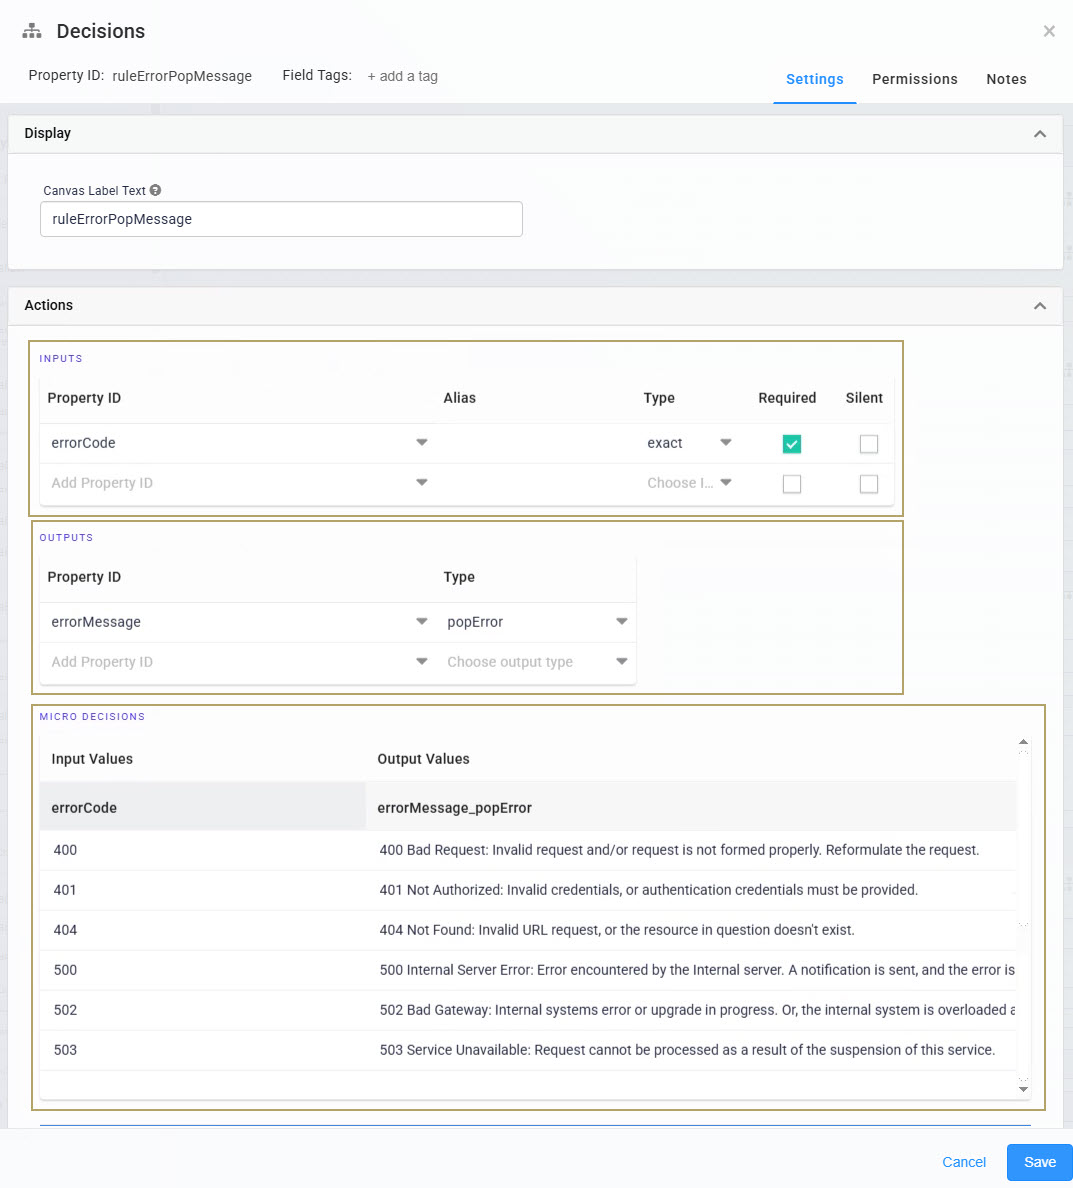The image size is (1073, 1188).
Task: Collapse the Actions section
Action: pos(1039,305)
